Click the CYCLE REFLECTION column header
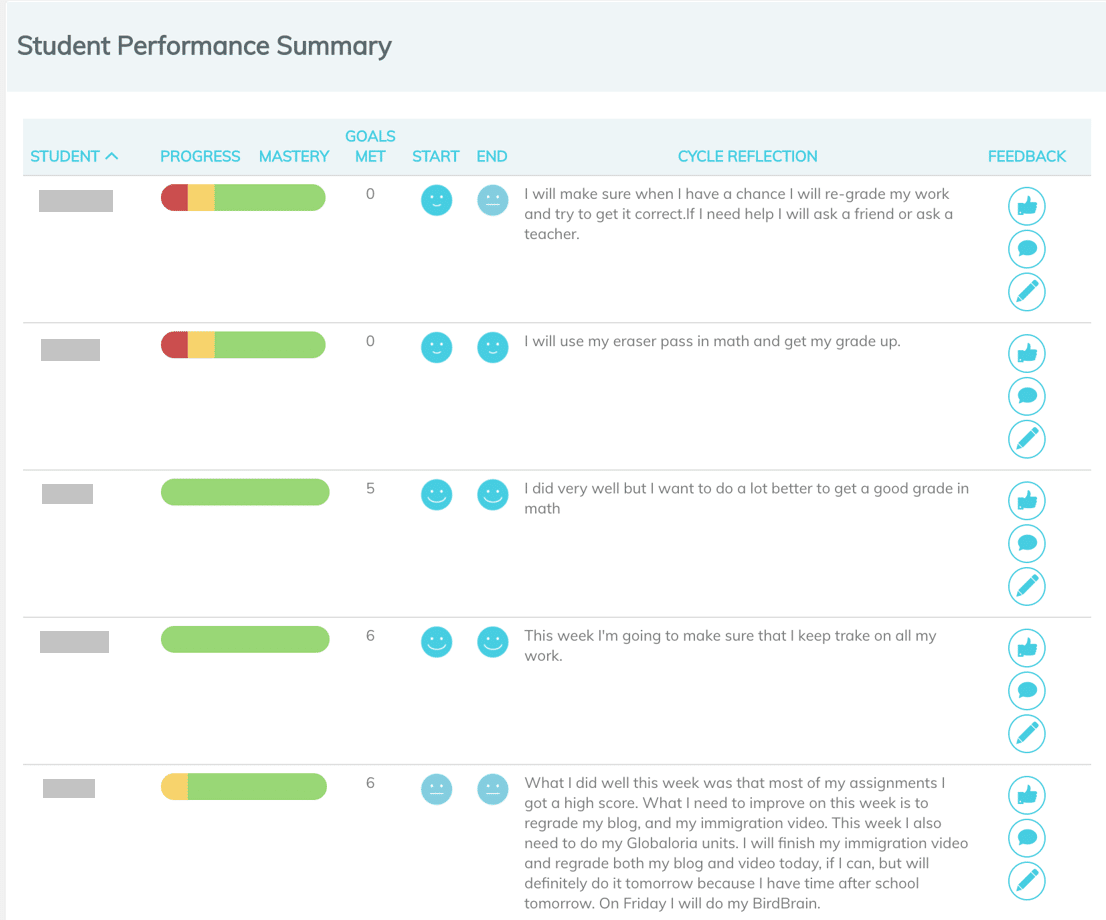Screen dimensions: 1106x920 point(747,156)
